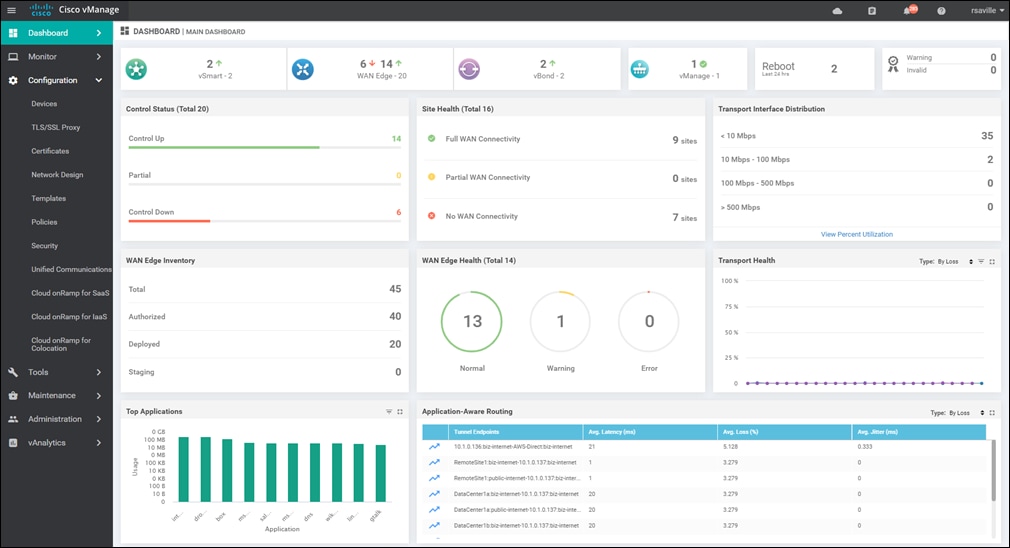Viewport: 1010px width, 548px height.
Task: Collapse the Configuration menu chevron
Action: click(x=99, y=80)
